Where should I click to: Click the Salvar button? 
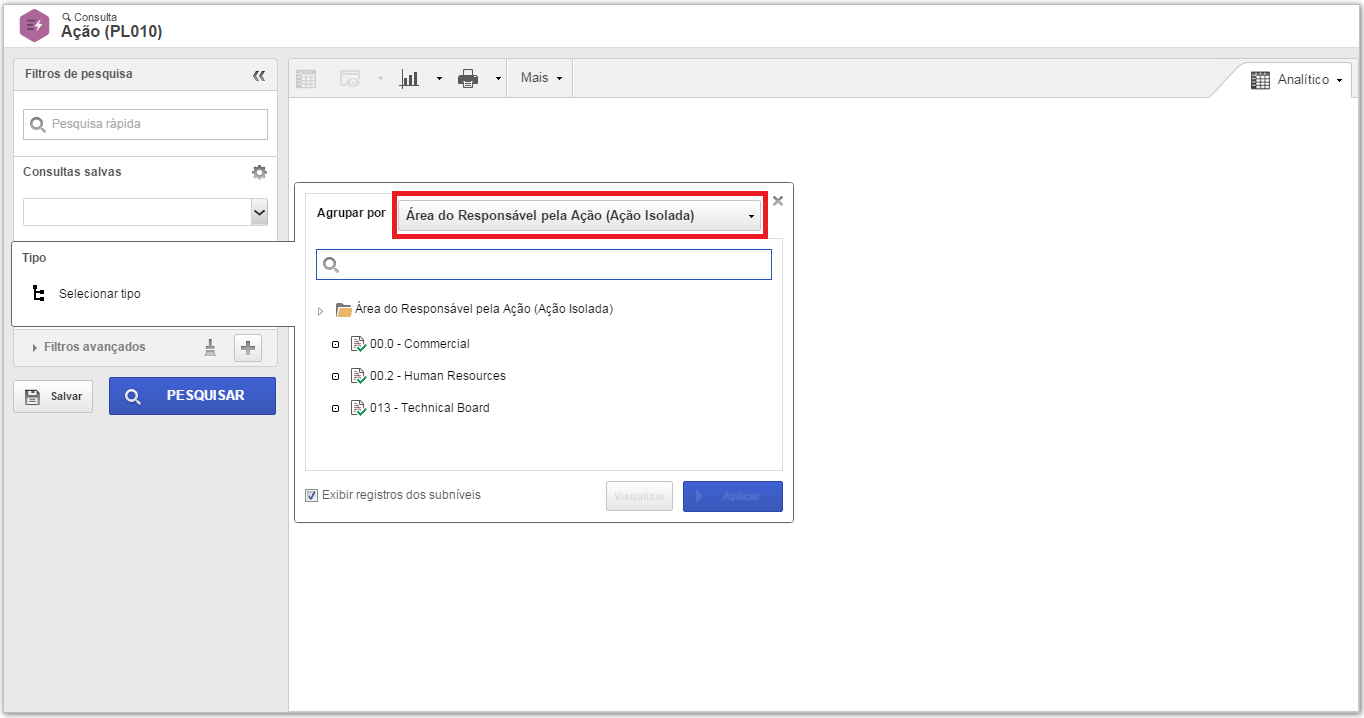point(53,396)
